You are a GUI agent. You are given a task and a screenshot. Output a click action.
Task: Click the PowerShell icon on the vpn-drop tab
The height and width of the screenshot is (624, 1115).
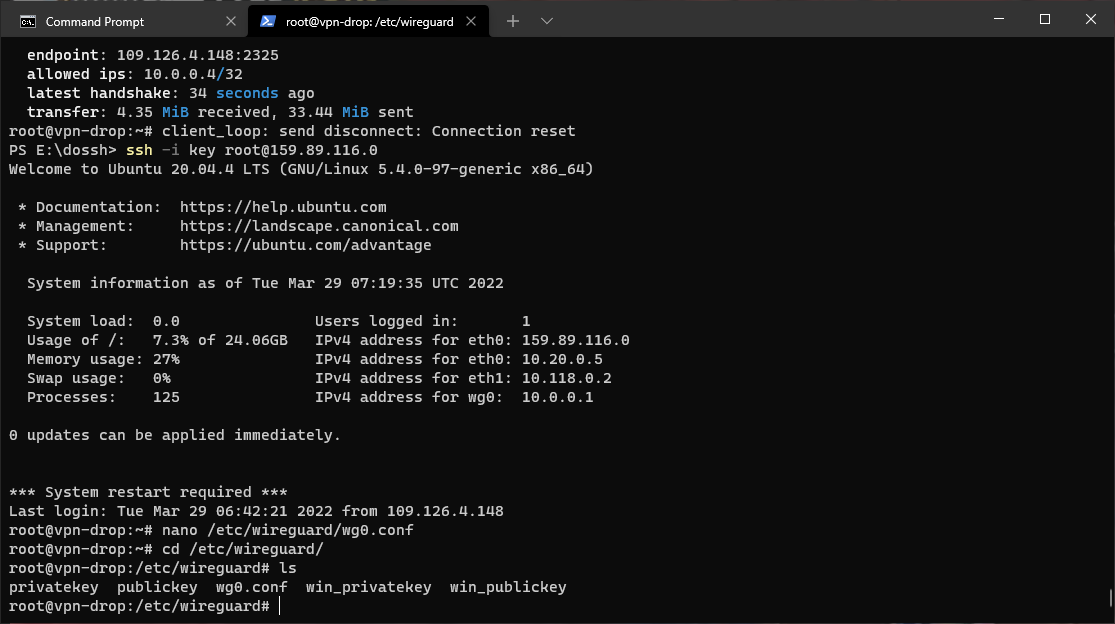pyautogui.click(x=266, y=20)
